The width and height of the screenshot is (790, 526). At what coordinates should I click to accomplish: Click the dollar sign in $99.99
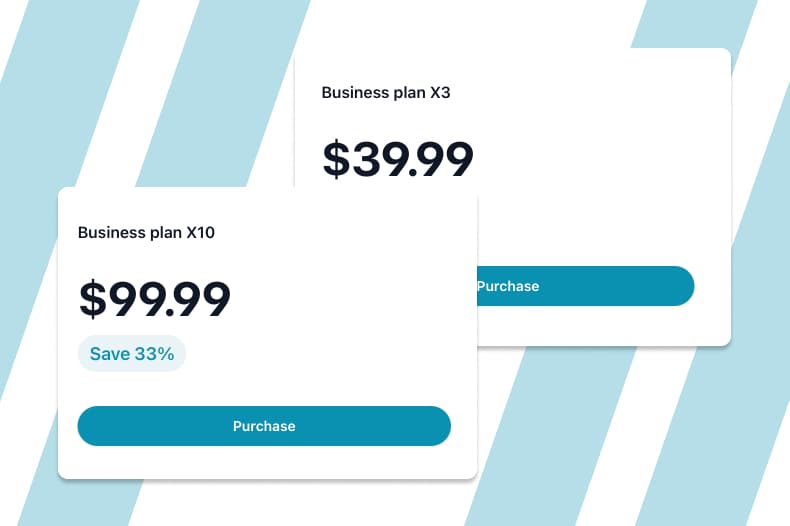point(92,298)
